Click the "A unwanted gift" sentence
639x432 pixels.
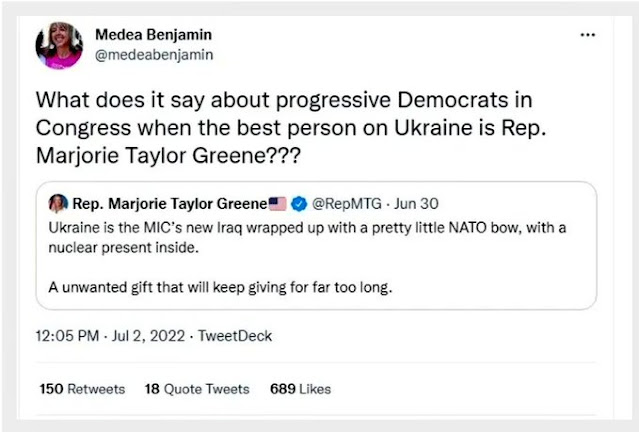pos(219,287)
